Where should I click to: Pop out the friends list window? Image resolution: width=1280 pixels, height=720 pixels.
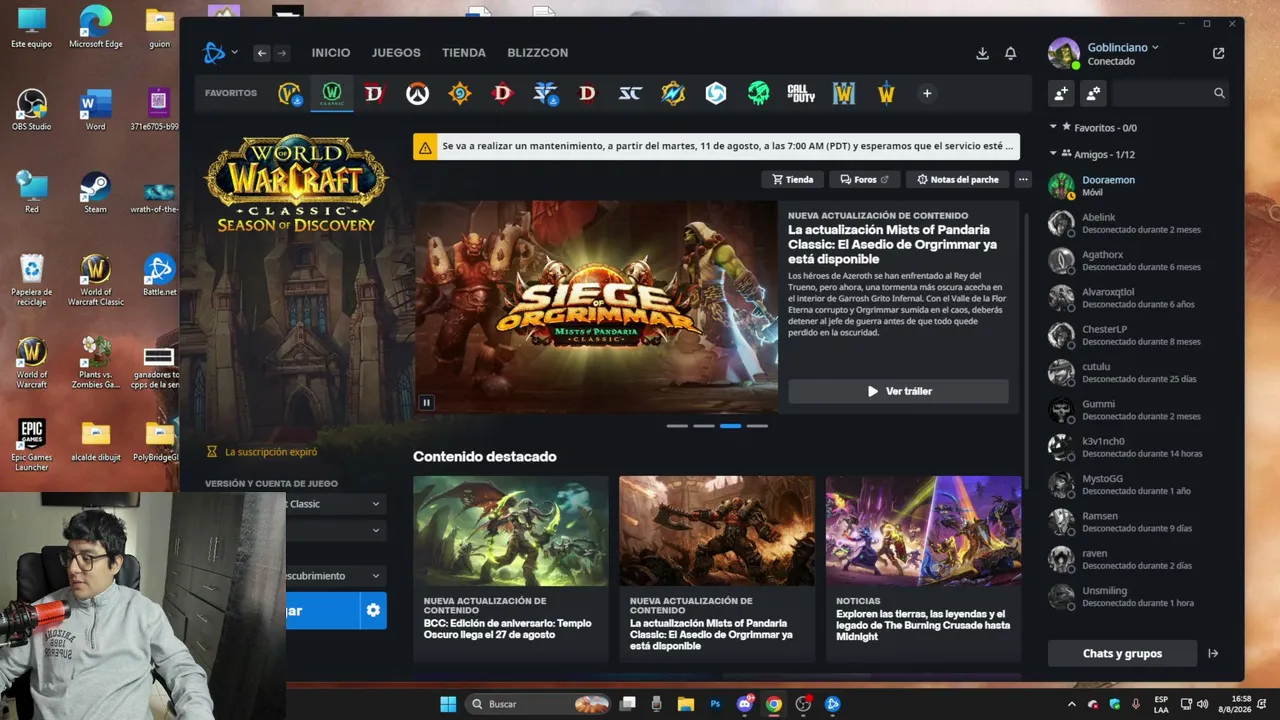pos(1218,53)
